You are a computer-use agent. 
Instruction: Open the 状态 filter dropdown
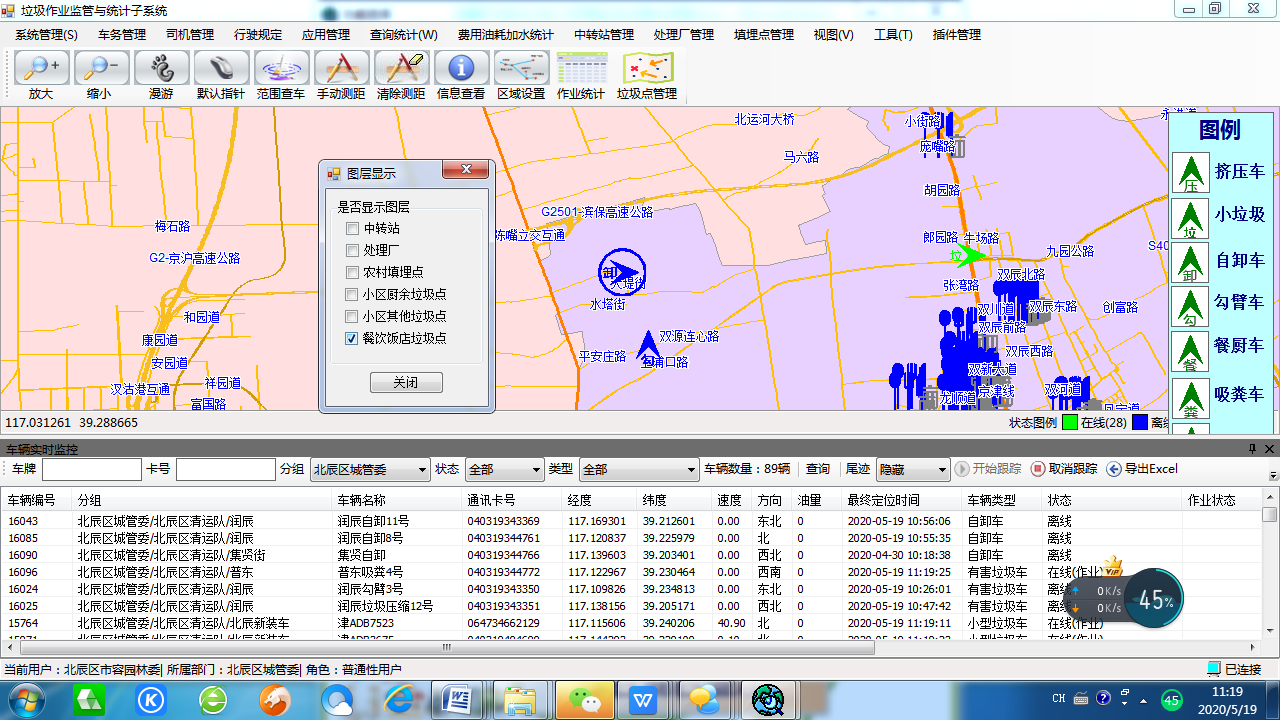tap(535, 470)
